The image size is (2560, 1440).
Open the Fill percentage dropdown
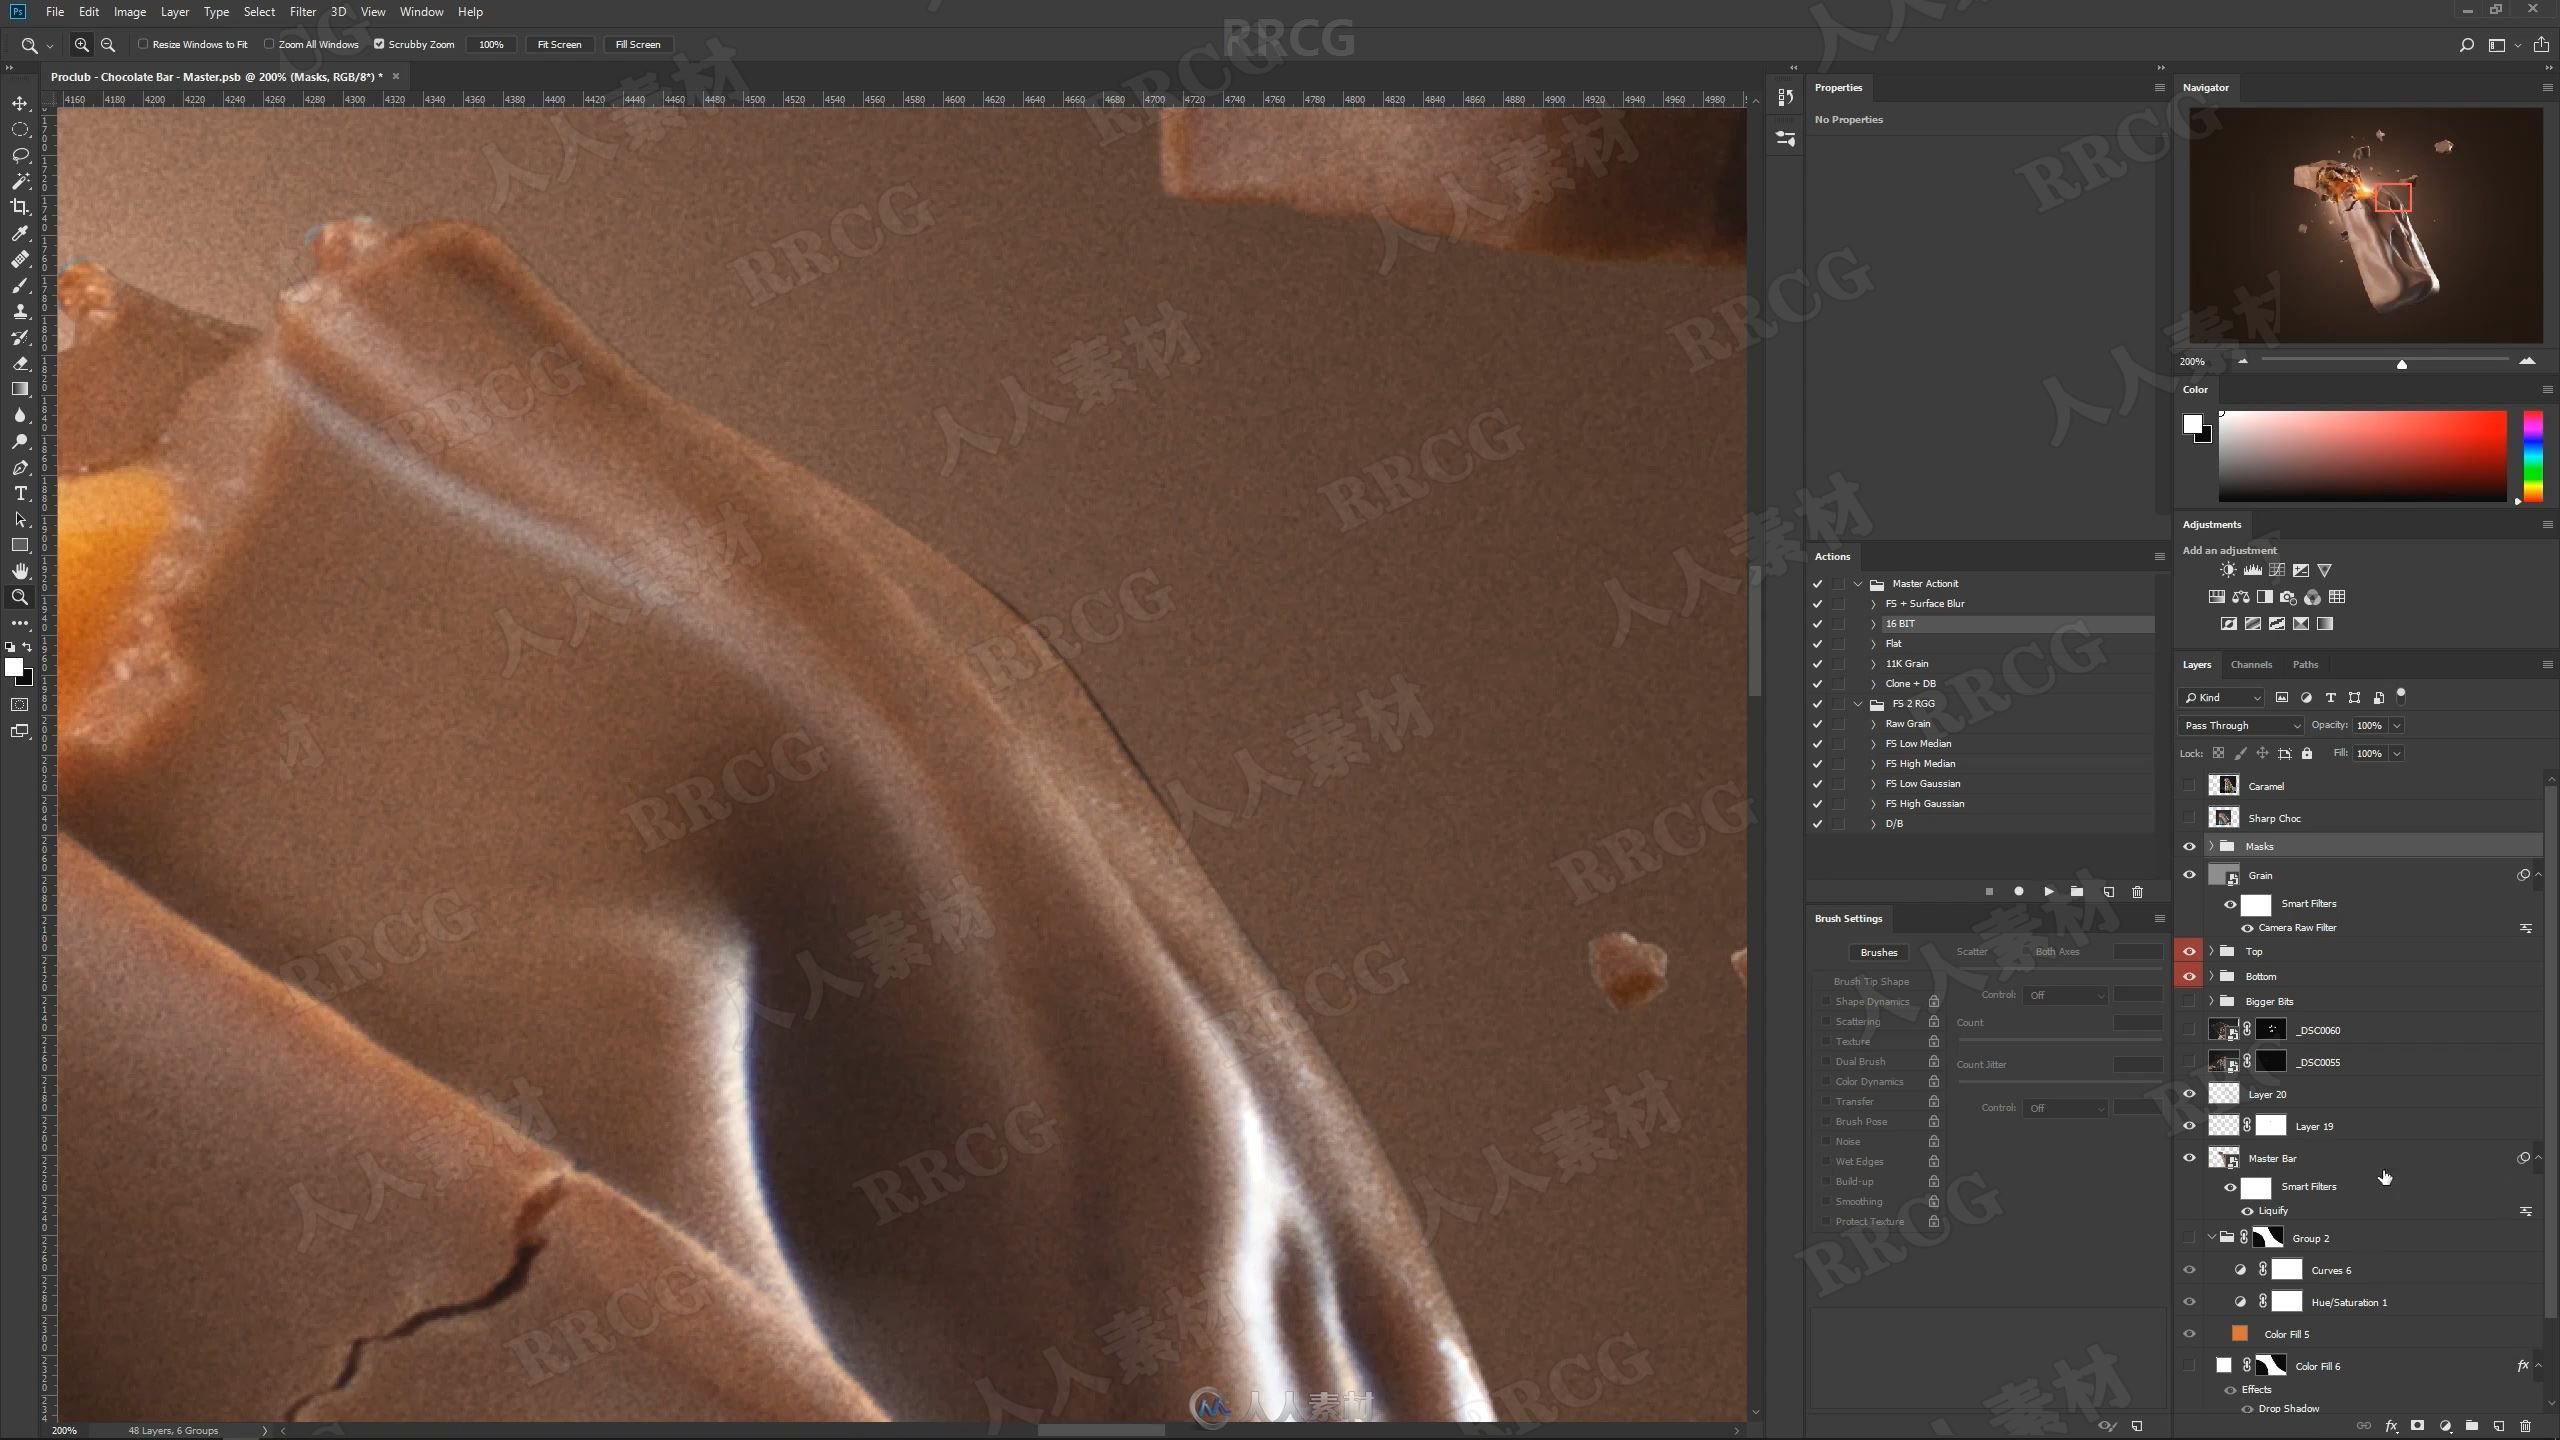click(x=2397, y=753)
